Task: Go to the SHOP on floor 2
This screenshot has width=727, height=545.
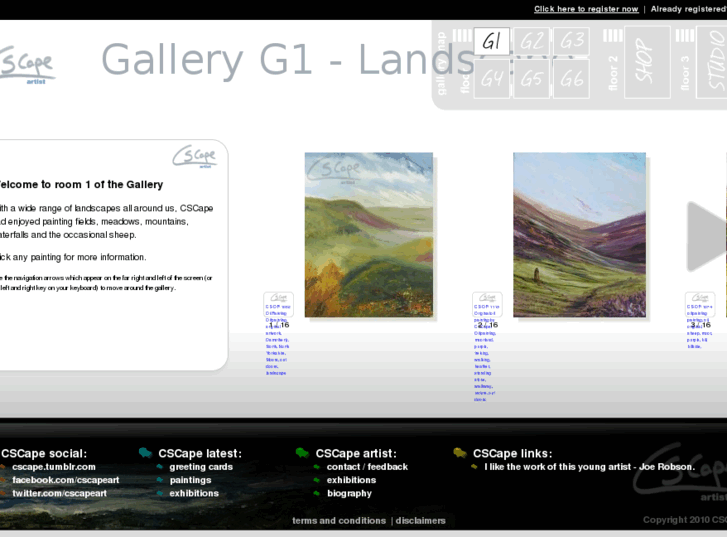Action: click(x=647, y=62)
